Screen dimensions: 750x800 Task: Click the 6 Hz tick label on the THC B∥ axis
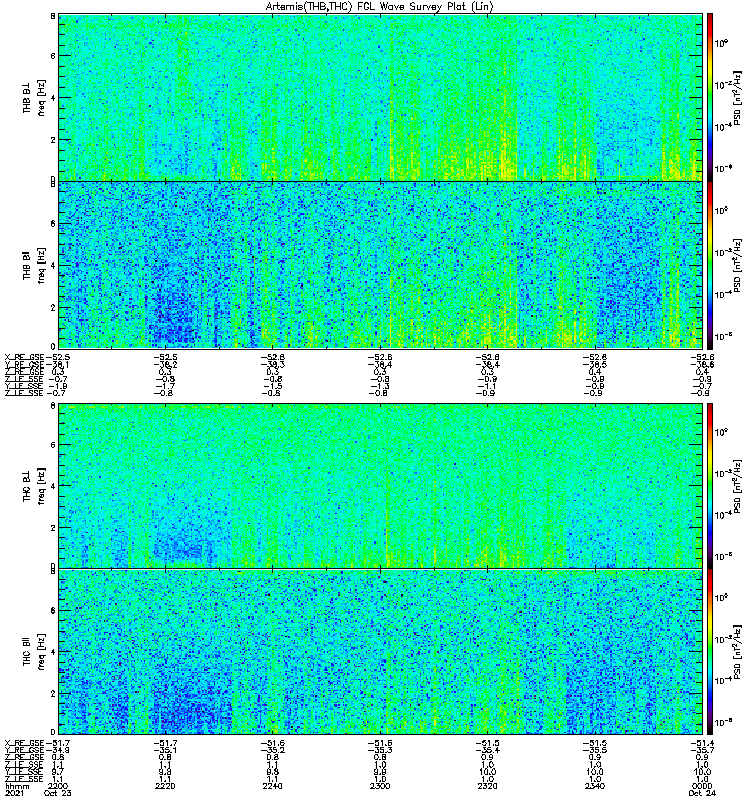[53, 611]
